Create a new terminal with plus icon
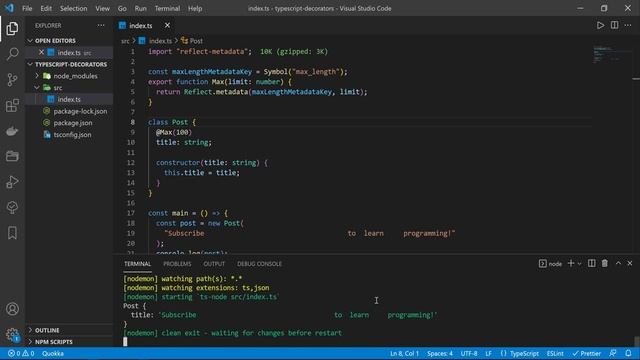 point(571,263)
